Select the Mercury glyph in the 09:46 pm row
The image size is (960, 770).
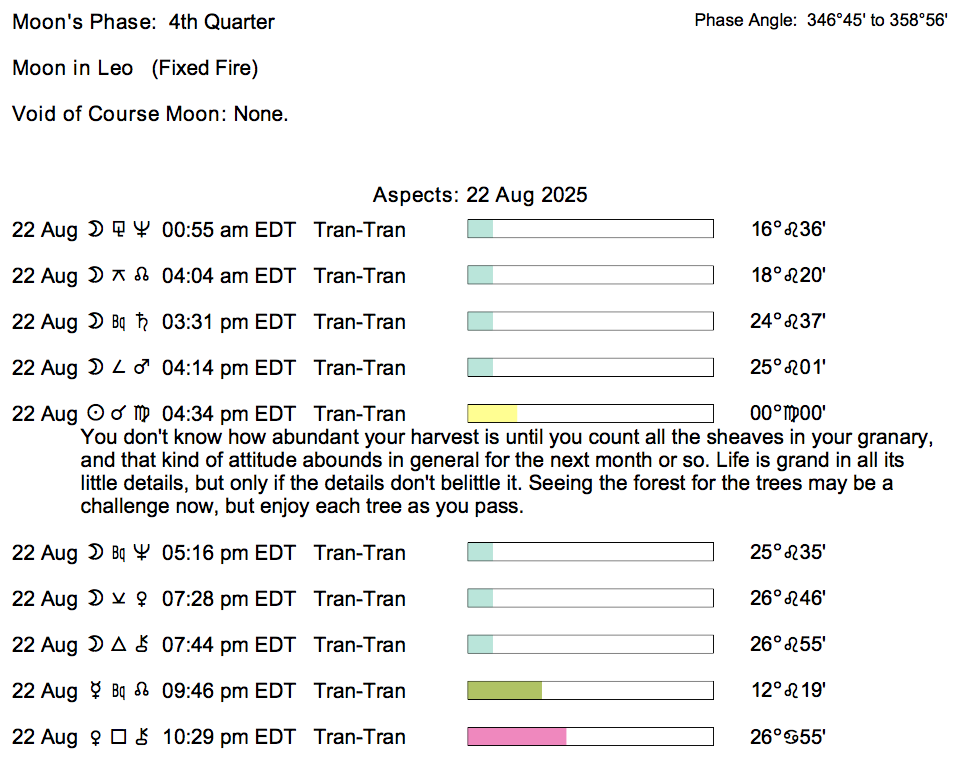(94, 691)
